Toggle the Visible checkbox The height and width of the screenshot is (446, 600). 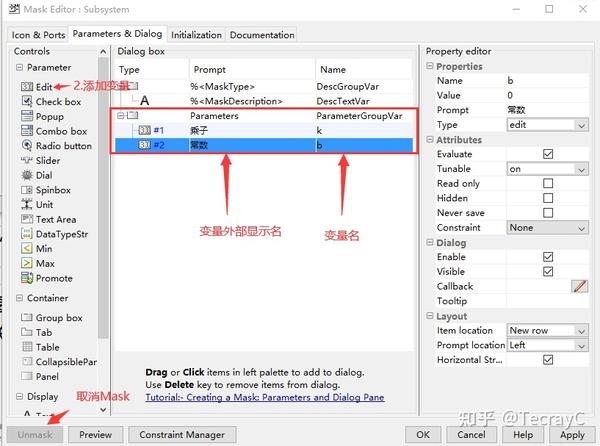(x=548, y=272)
